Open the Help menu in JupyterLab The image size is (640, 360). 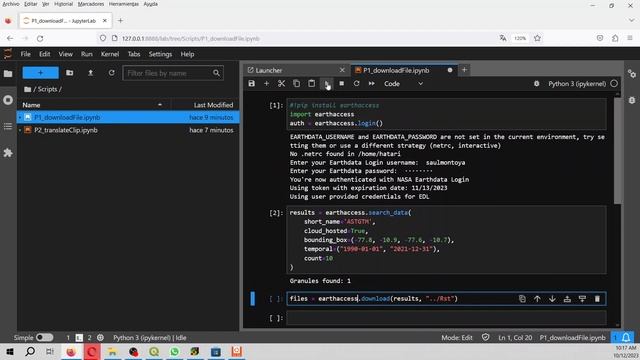[187, 54]
